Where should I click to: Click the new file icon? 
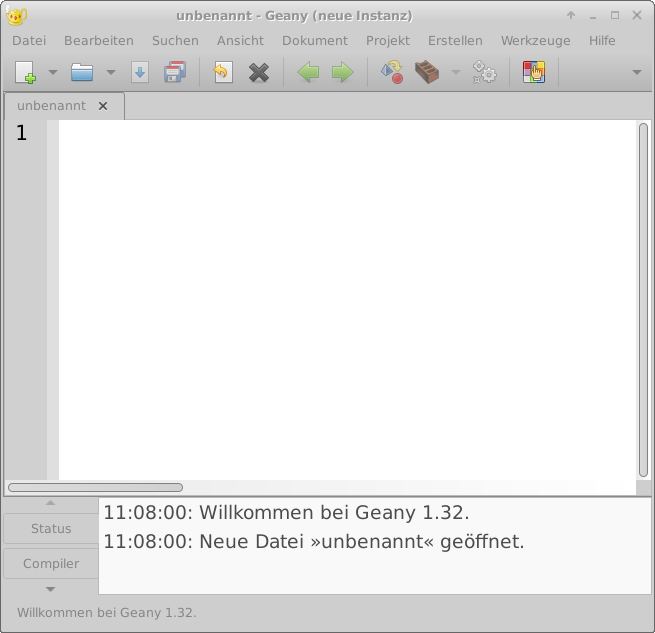click(25, 73)
